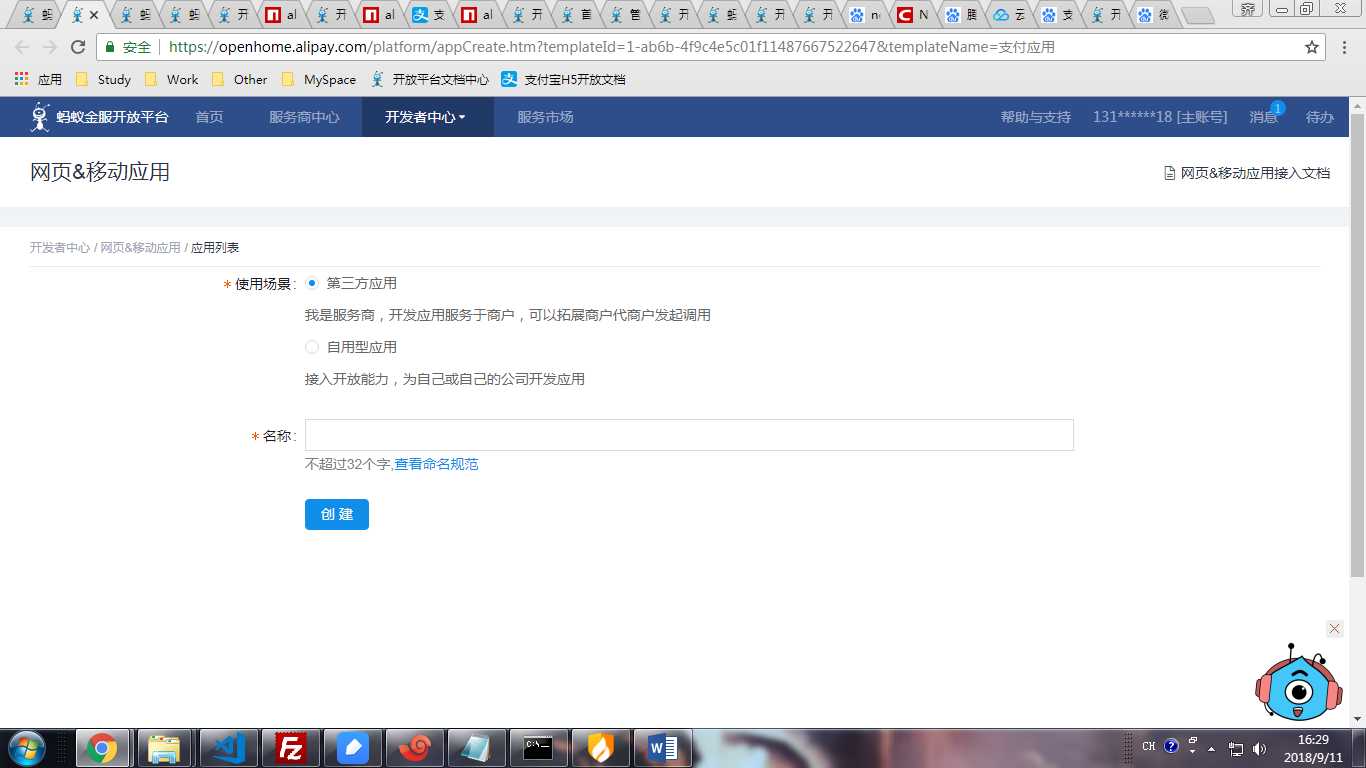
Task: Expand the 开发者中心 dropdown menu
Action: click(427, 117)
